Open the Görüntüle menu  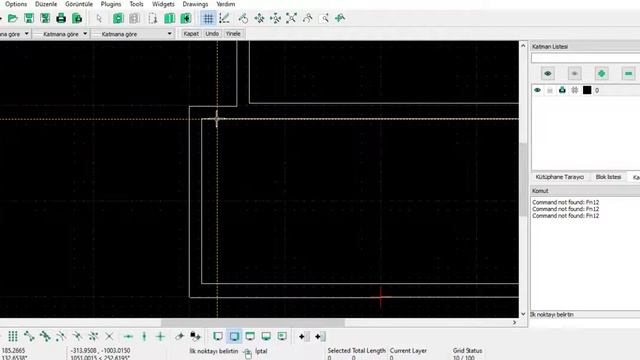click(79, 4)
